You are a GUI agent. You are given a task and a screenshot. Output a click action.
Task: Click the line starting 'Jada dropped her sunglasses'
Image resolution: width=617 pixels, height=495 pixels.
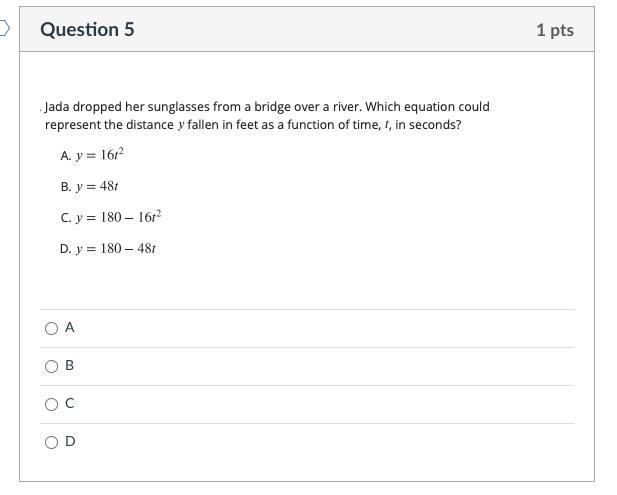(x=267, y=106)
